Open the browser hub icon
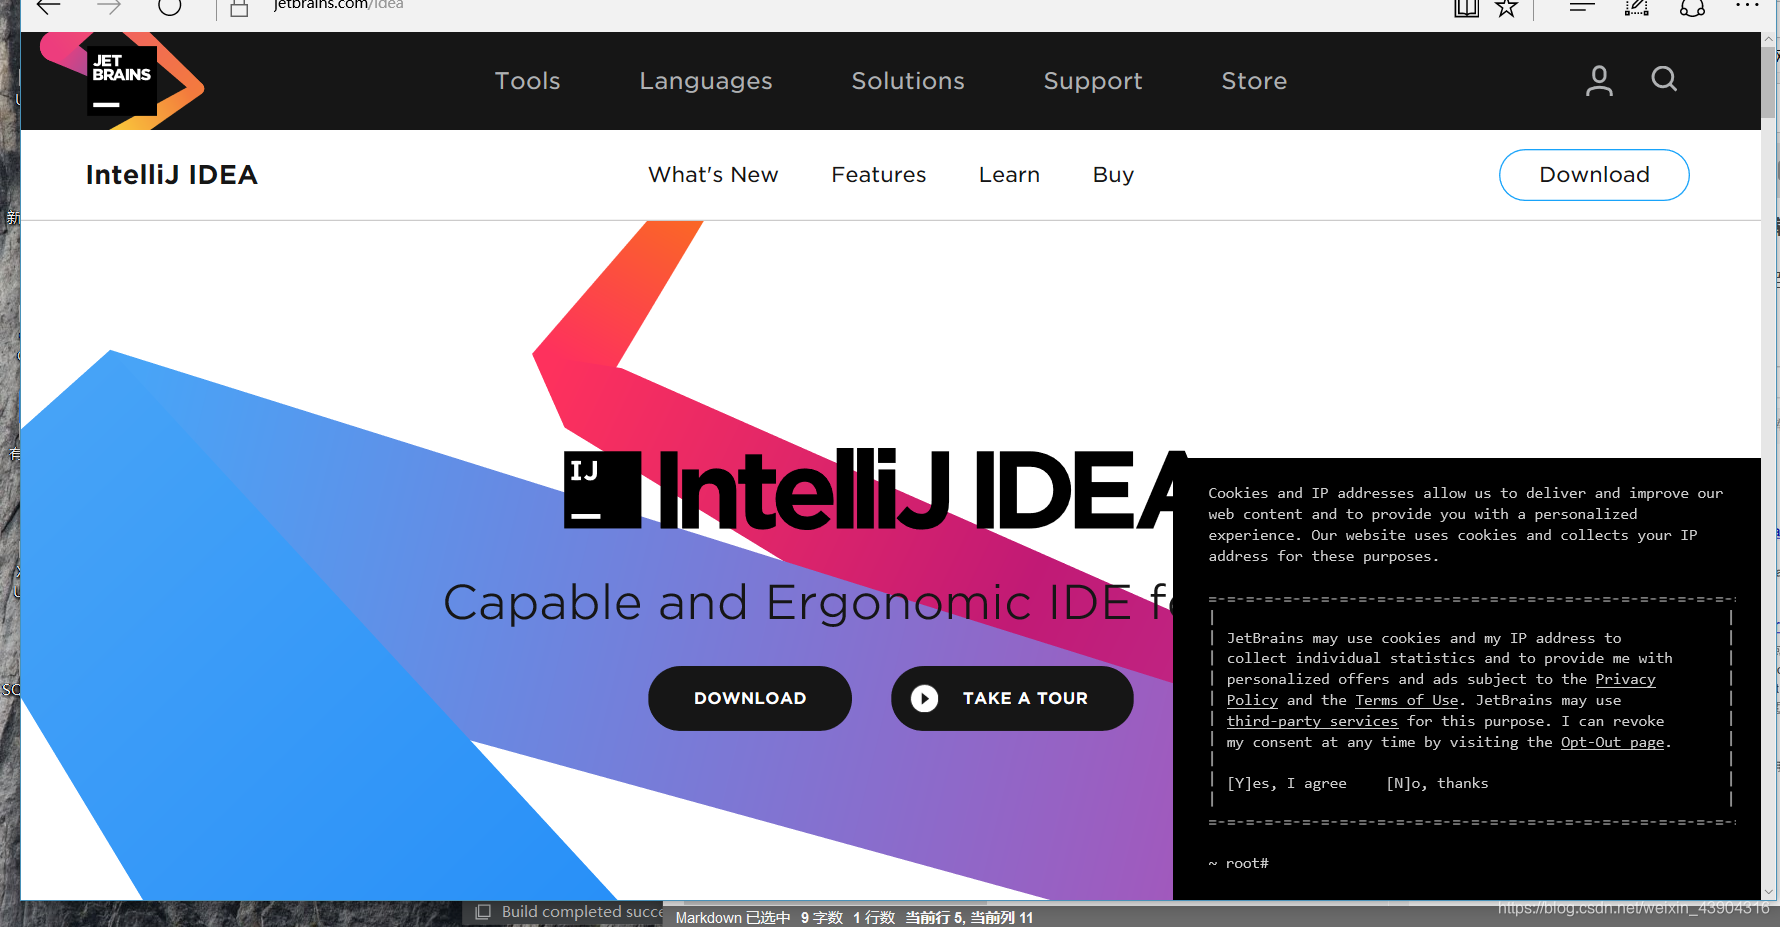This screenshot has width=1780, height=927. (x=1581, y=7)
